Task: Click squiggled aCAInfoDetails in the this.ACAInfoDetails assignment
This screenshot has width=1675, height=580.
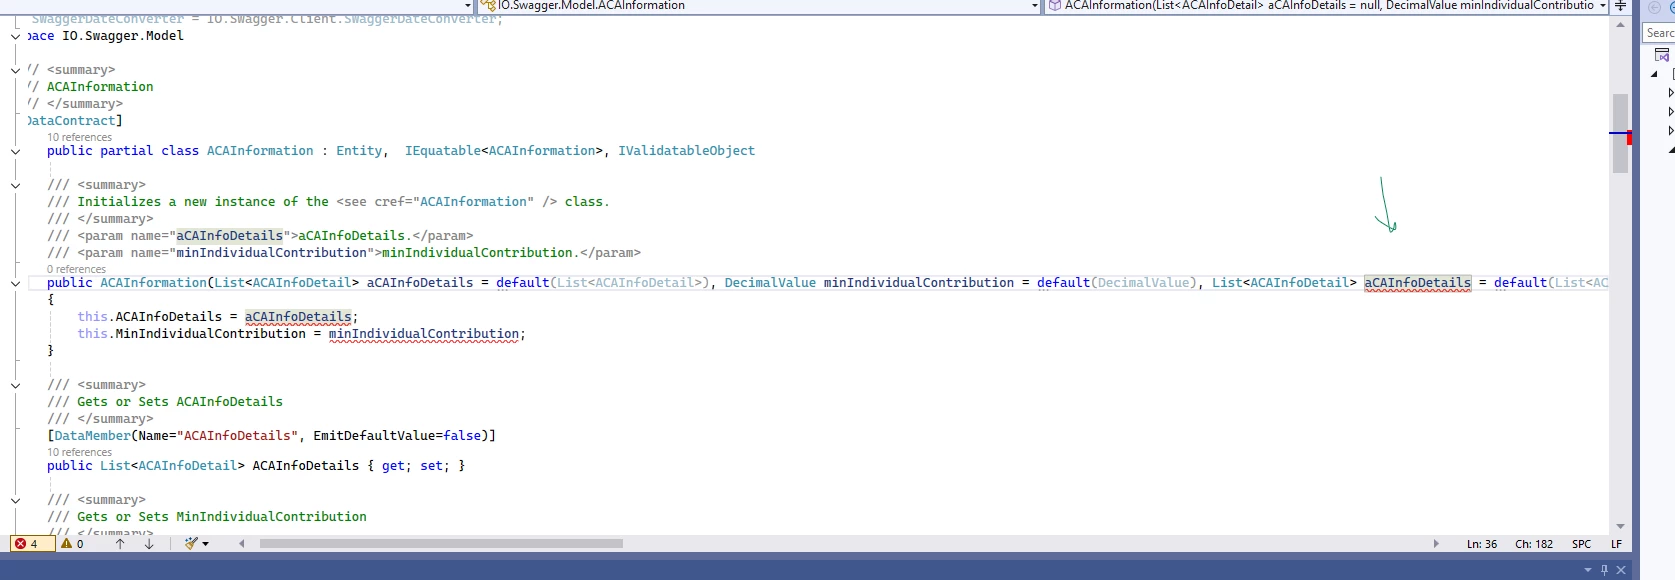Action: coord(298,317)
